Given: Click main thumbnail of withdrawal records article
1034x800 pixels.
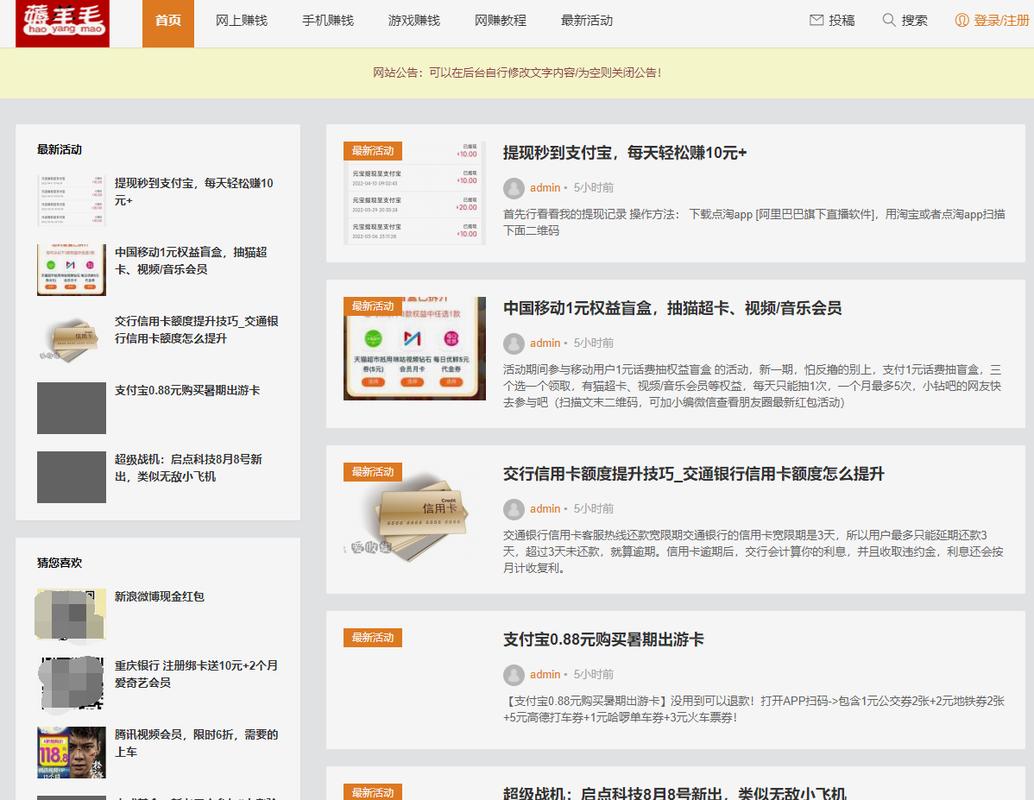Looking at the screenshot, I should click(414, 193).
